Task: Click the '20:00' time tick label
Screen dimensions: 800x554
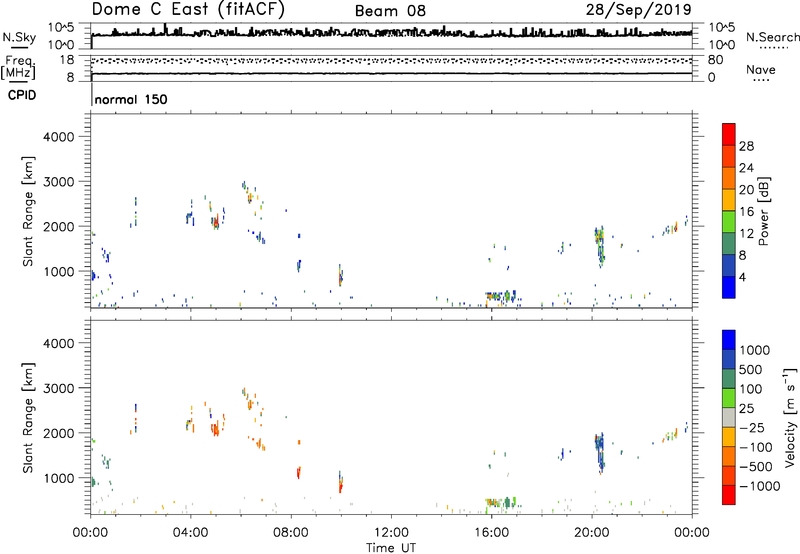Action: click(x=591, y=533)
